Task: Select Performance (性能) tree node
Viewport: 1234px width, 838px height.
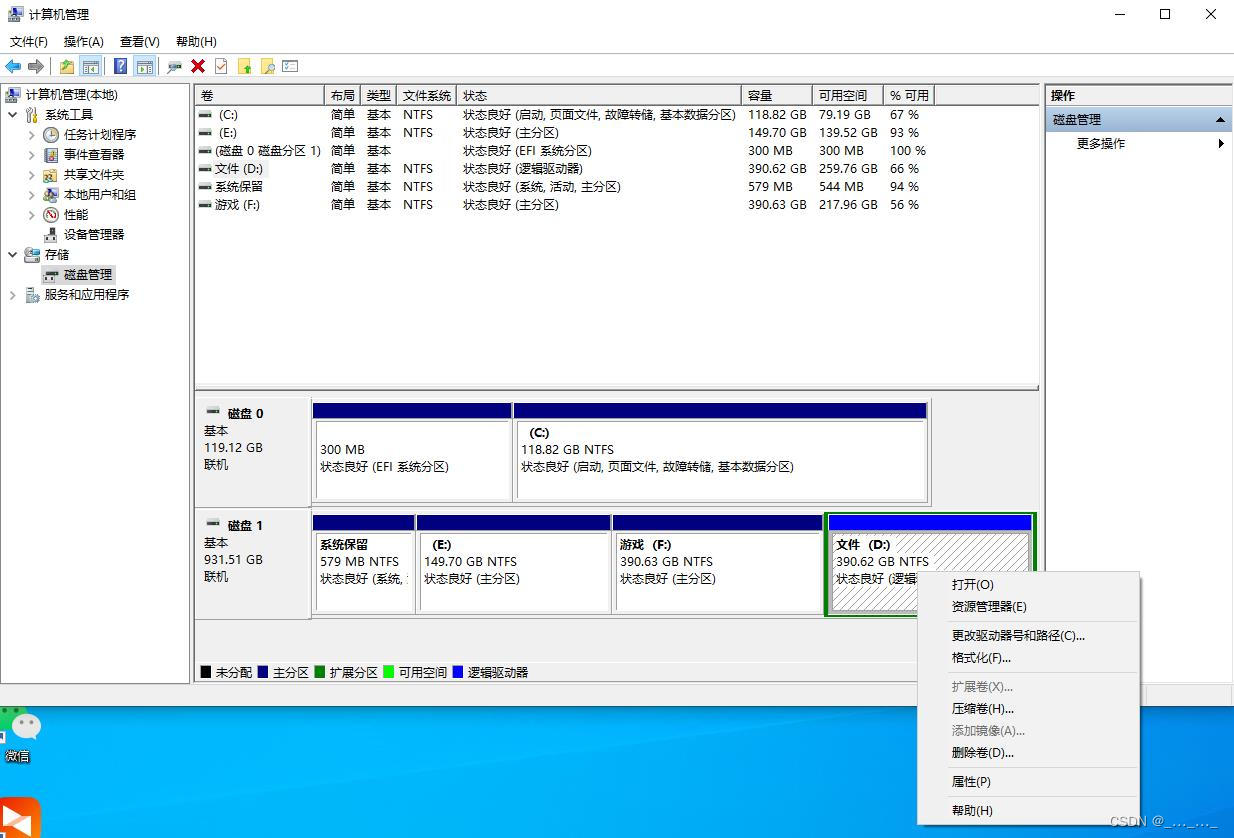Action: click(x=76, y=214)
